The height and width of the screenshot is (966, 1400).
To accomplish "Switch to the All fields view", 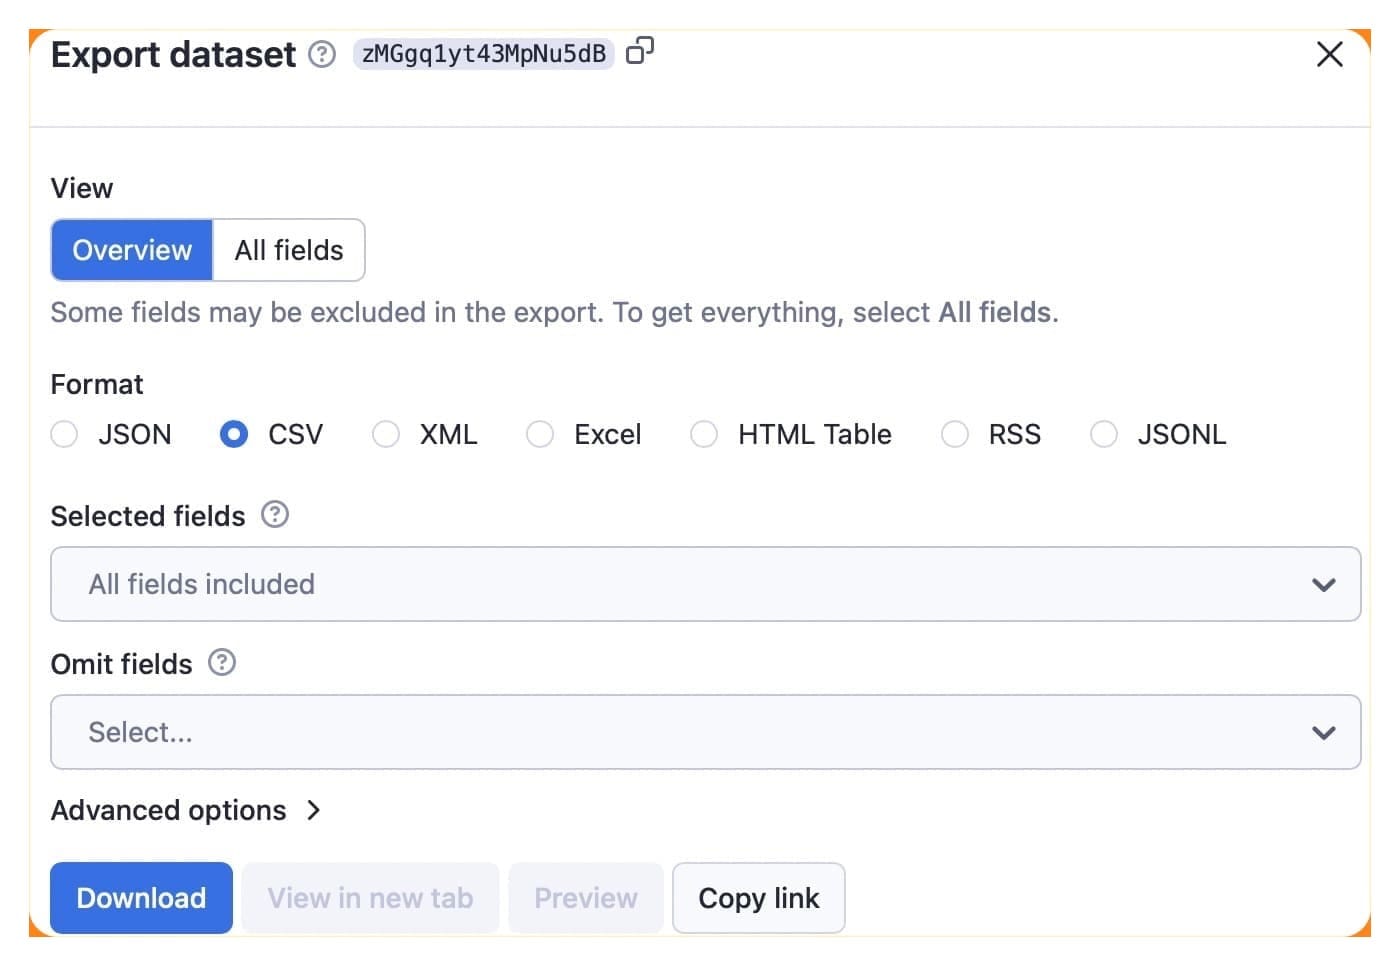I will 288,250.
